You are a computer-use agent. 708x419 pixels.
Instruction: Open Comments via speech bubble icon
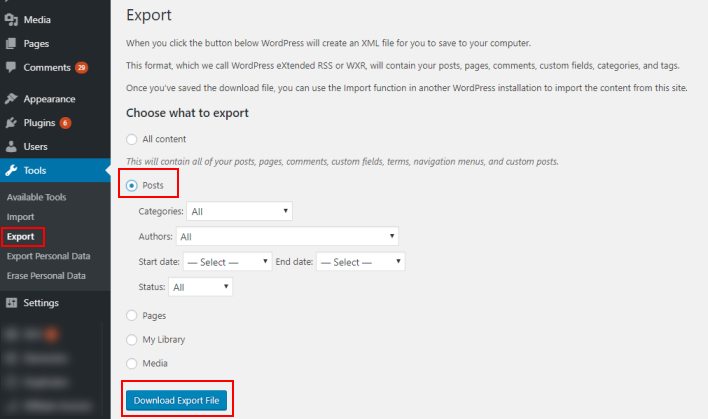pyautogui.click(x=11, y=67)
